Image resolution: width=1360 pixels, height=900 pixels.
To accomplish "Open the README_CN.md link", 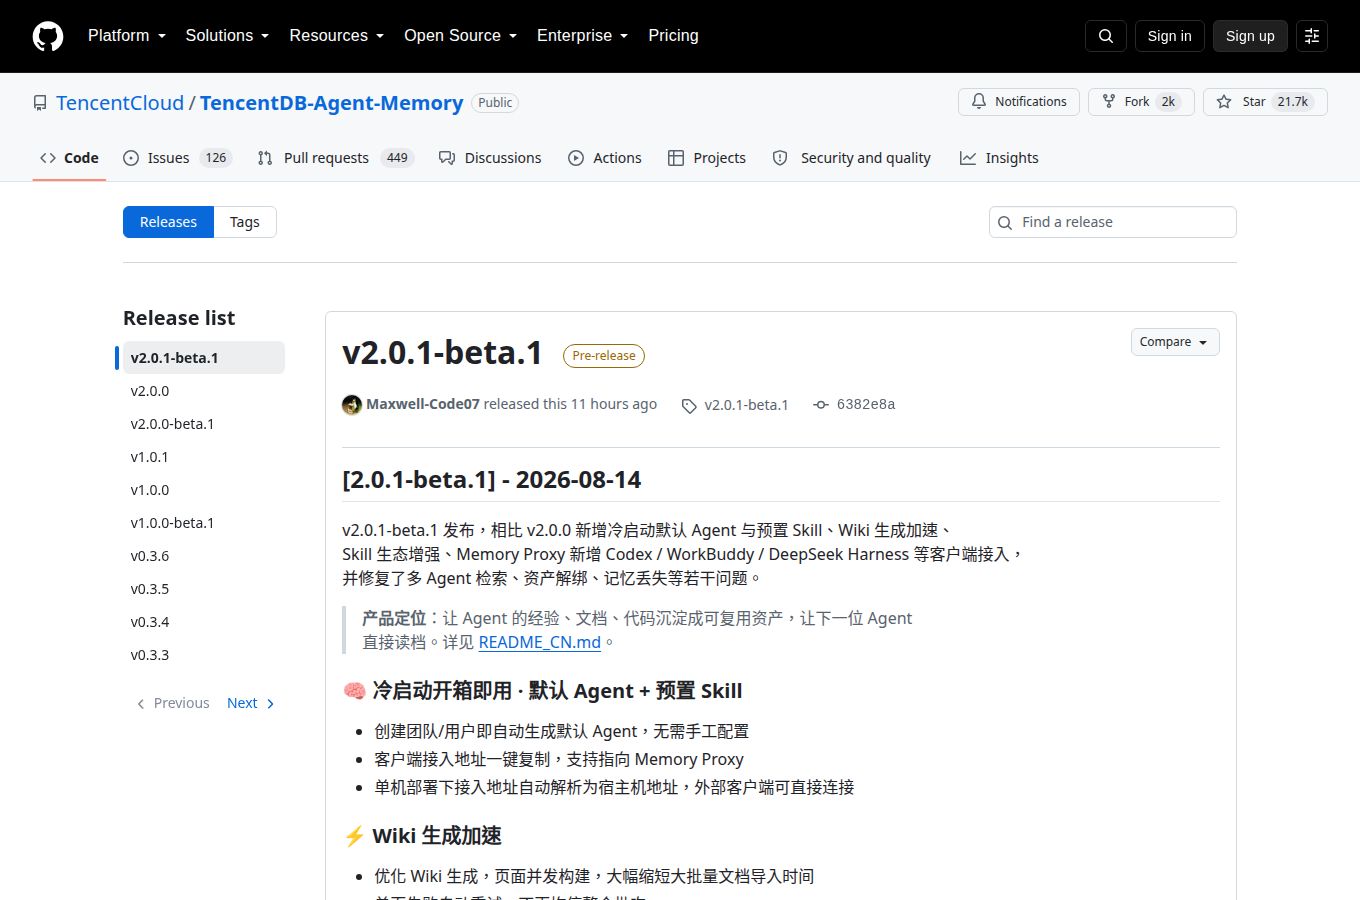I will tap(540, 642).
